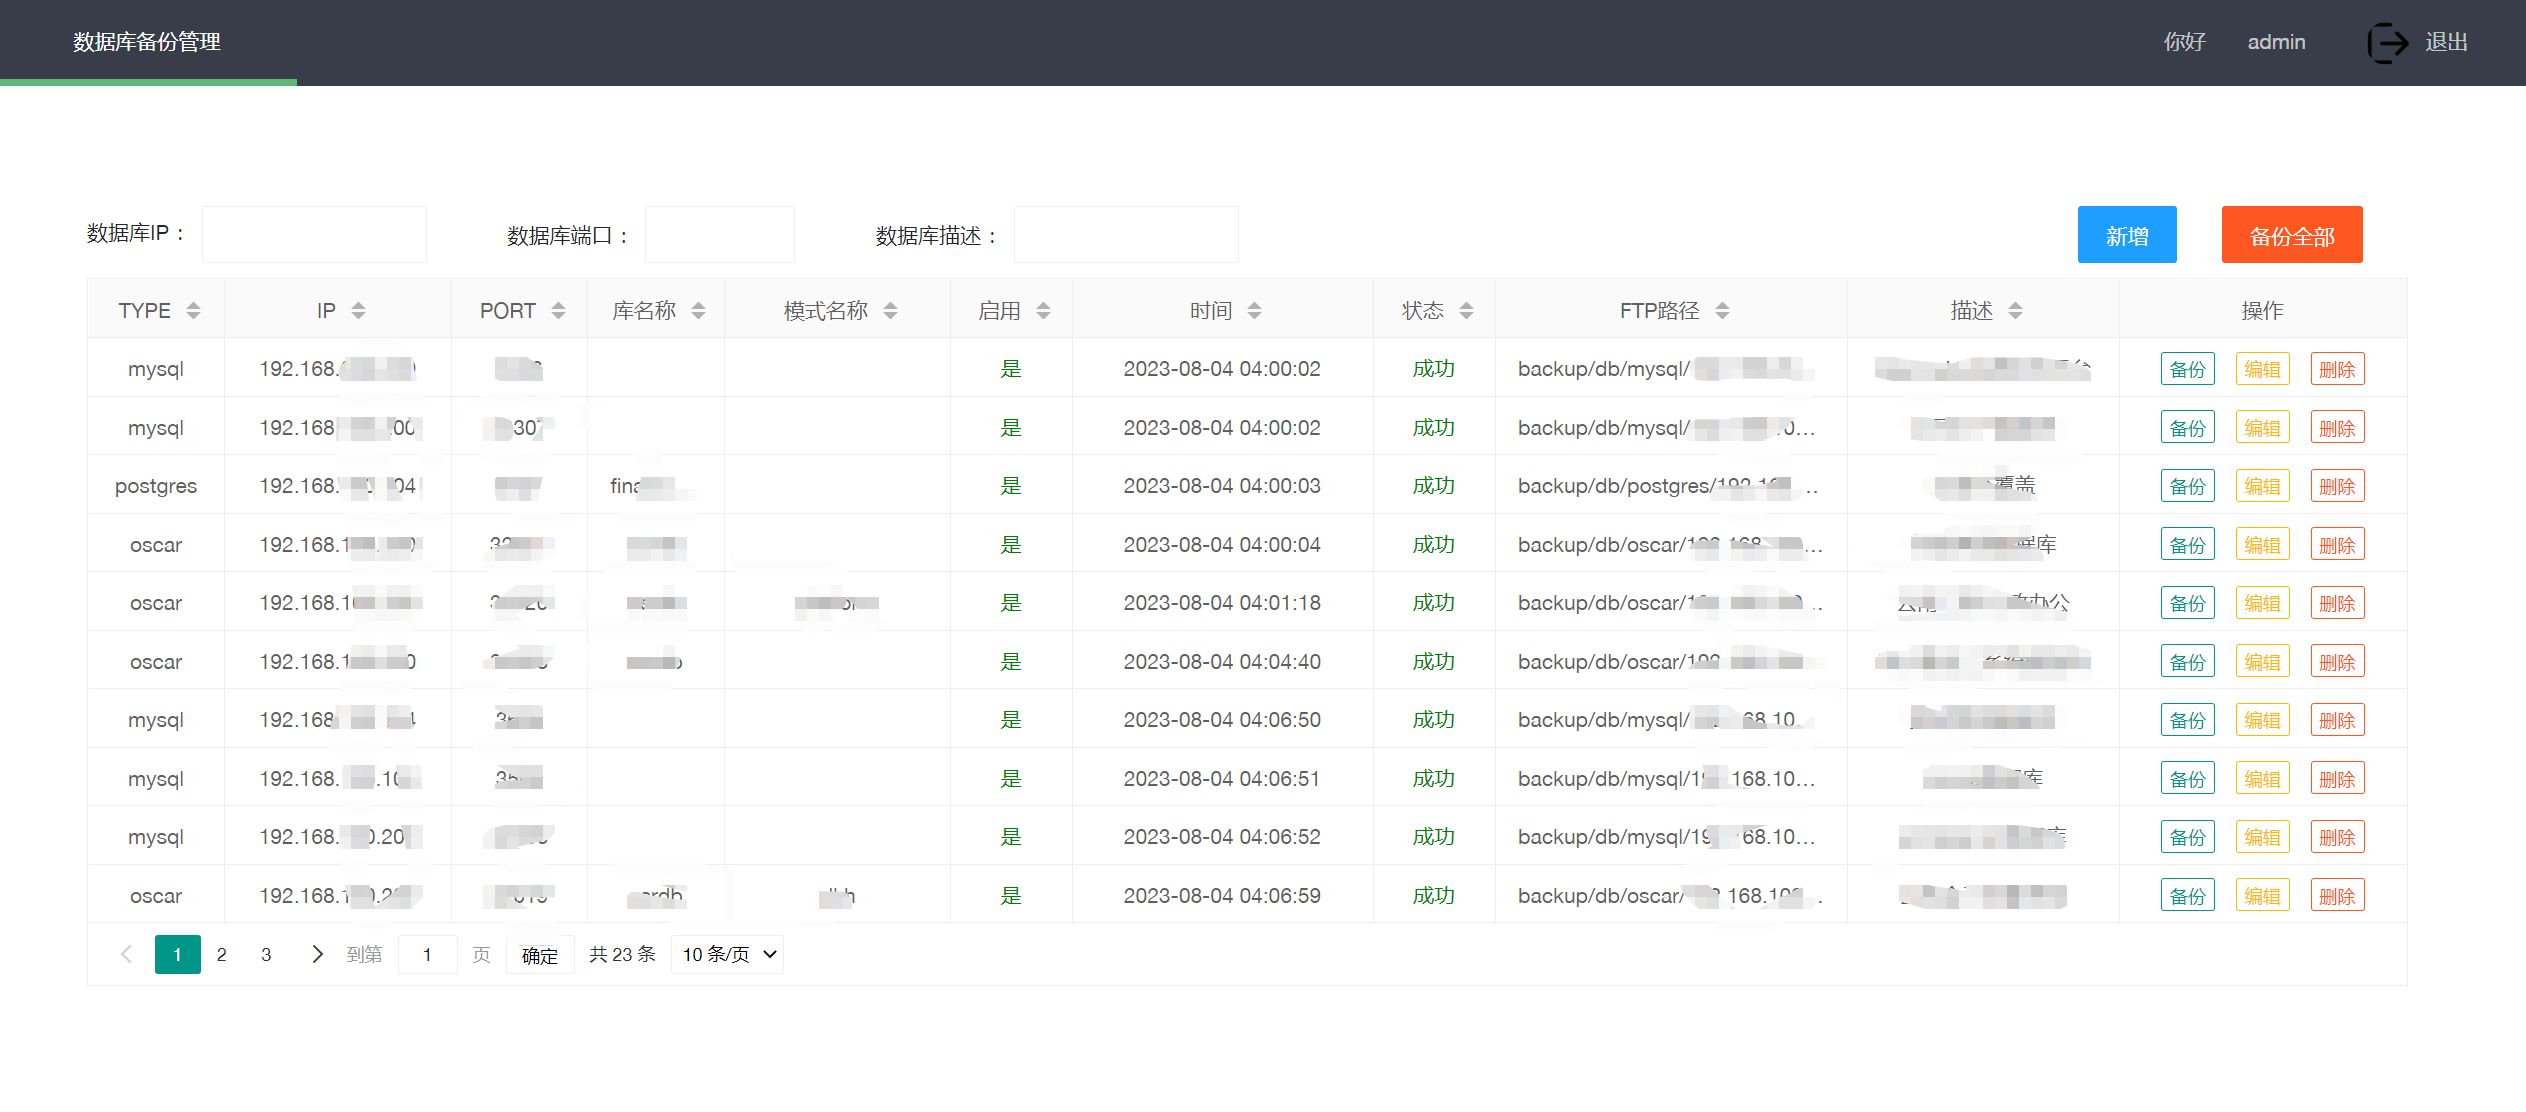Go to page 3

pos(266,954)
